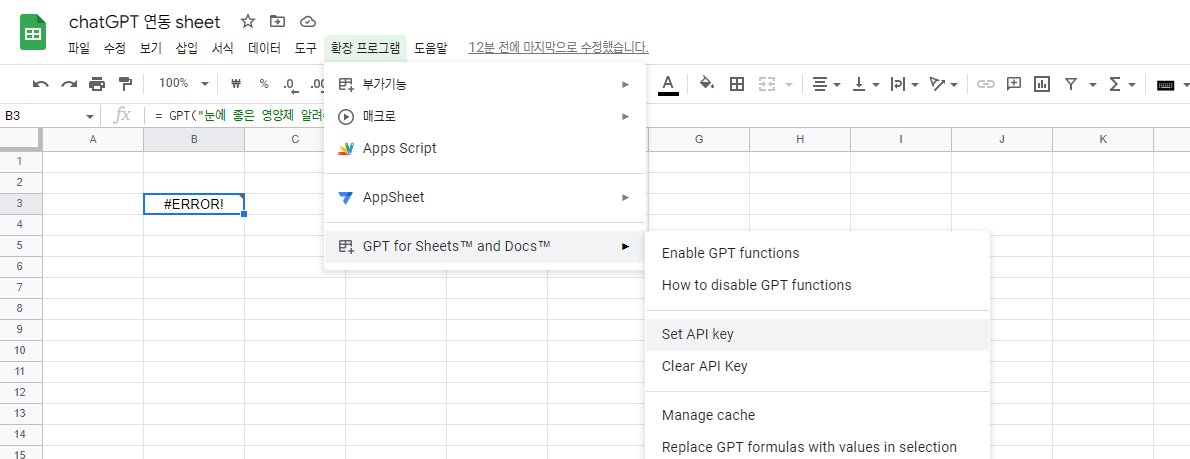This screenshot has width=1190, height=459.
Task: Insert a link with the chain icon
Action: 985,84
